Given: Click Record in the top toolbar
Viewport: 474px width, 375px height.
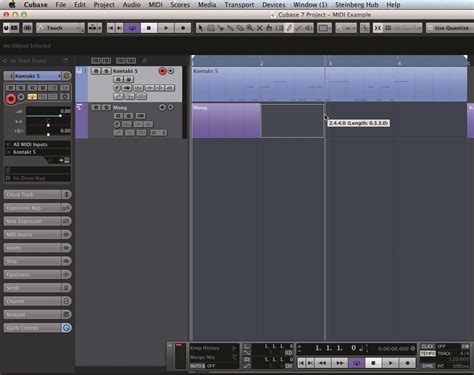Looking at the screenshot, I should [x=183, y=28].
